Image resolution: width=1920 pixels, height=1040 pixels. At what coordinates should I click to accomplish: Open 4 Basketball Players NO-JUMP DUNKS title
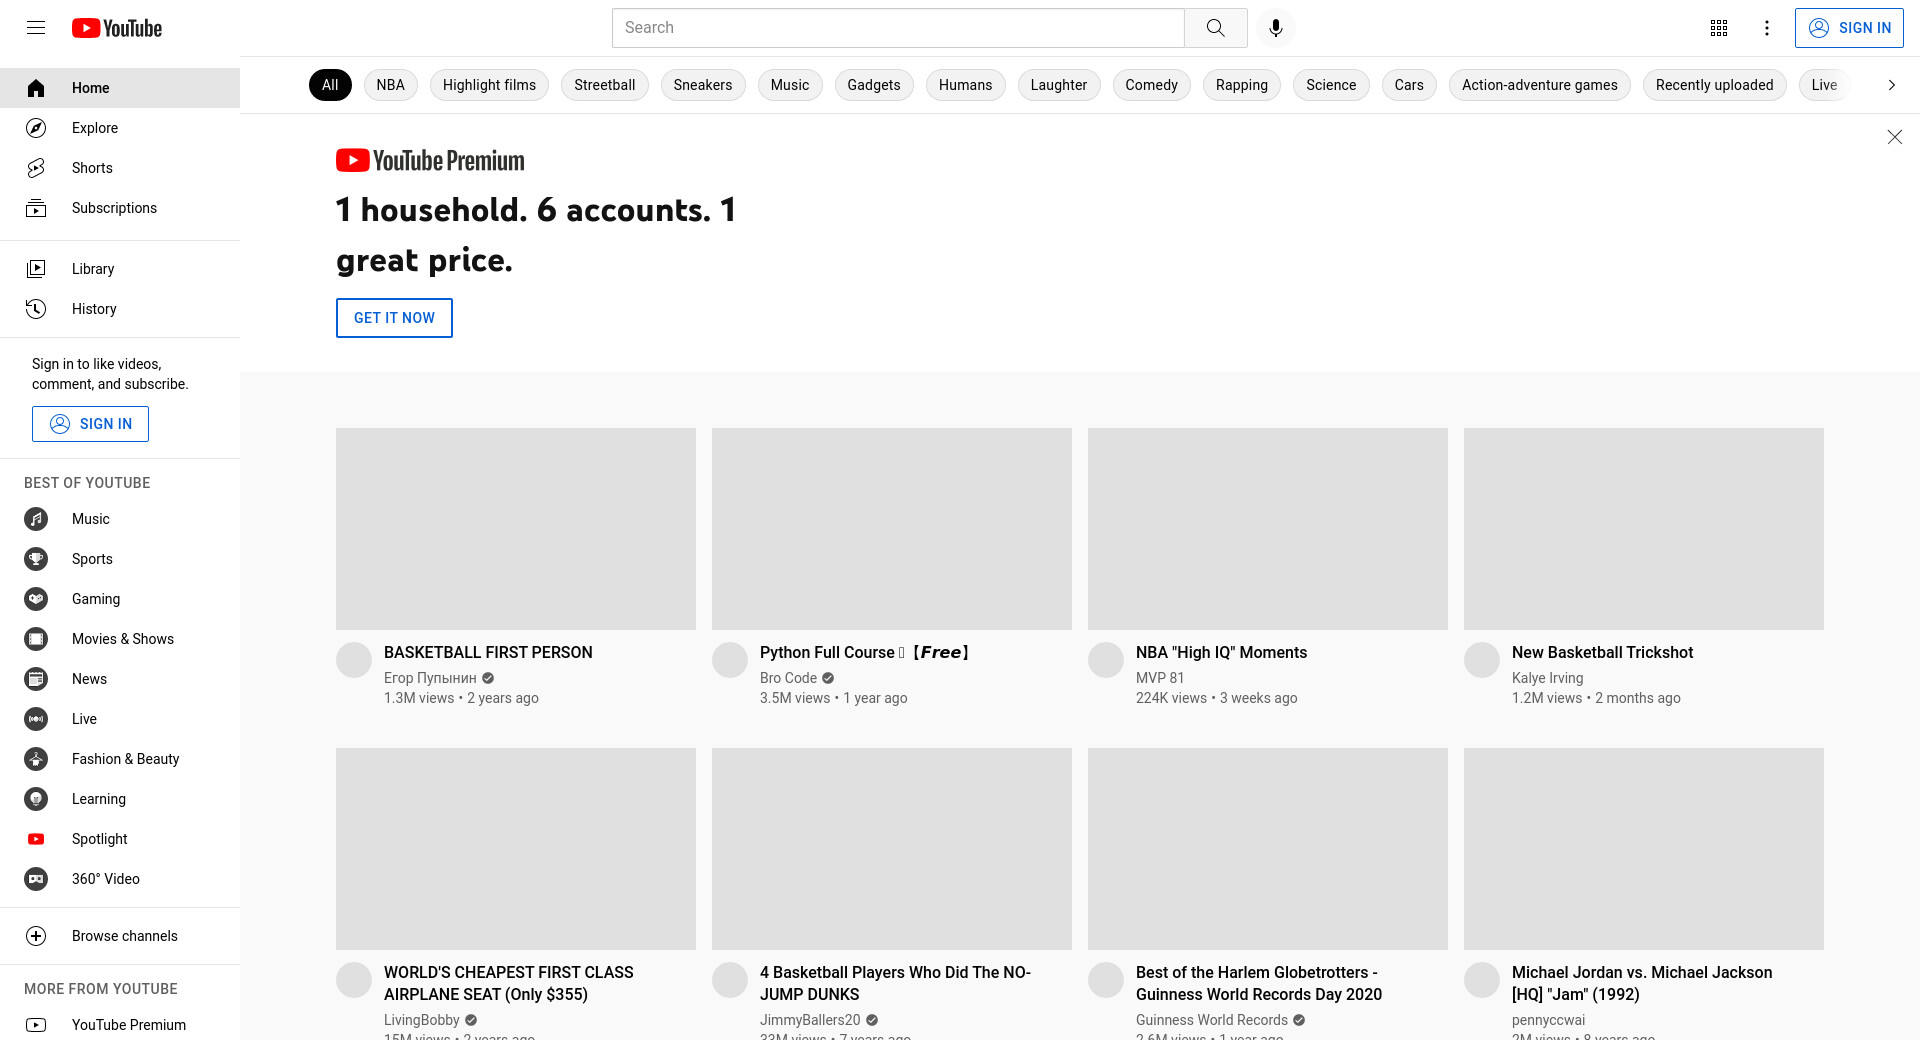coord(895,983)
